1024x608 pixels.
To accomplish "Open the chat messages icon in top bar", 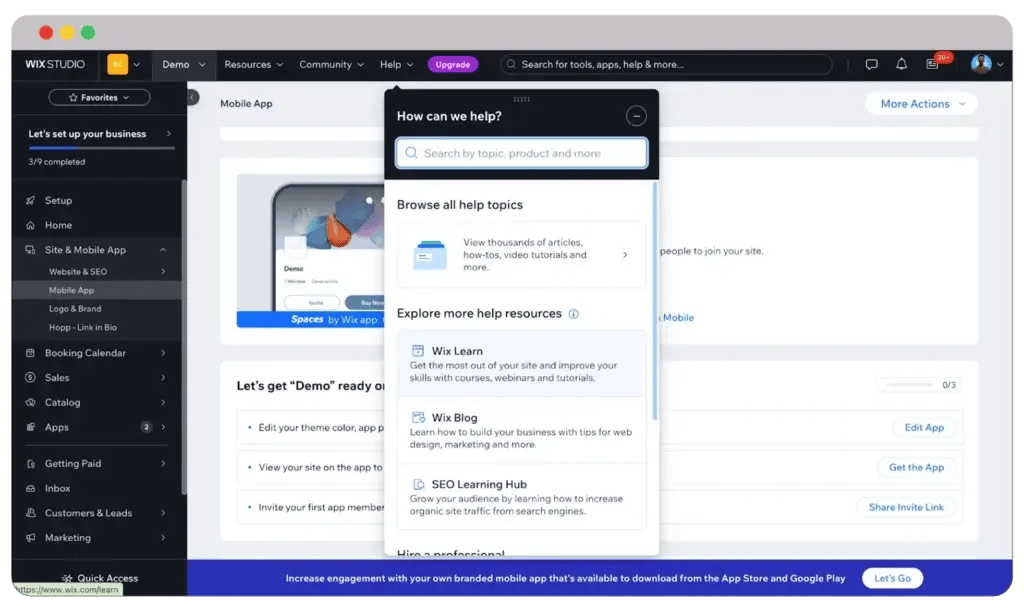I will pos(871,65).
